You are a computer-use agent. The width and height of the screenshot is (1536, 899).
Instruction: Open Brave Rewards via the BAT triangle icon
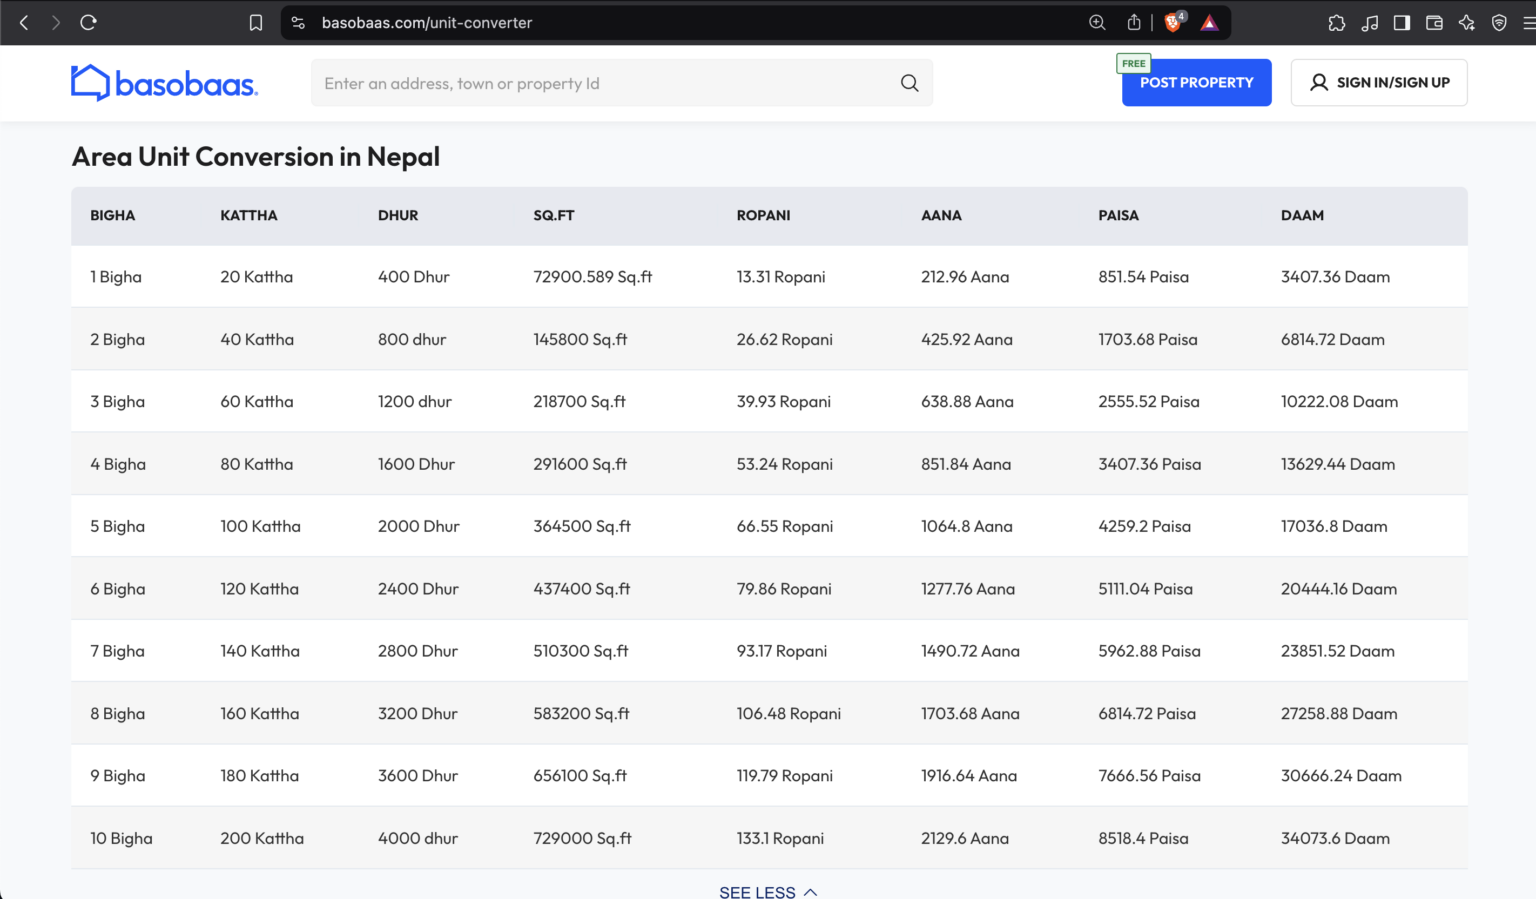click(1209, 22)
